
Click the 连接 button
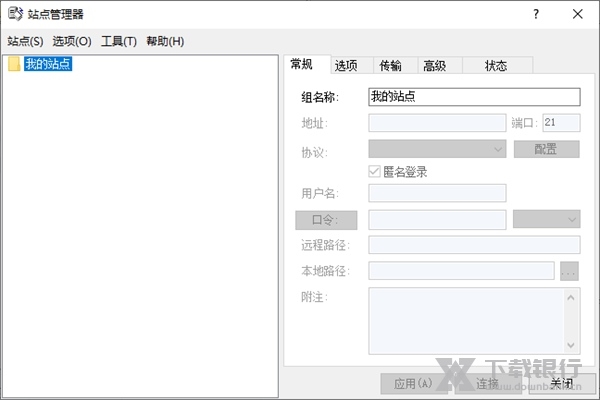tap(488, 384)
